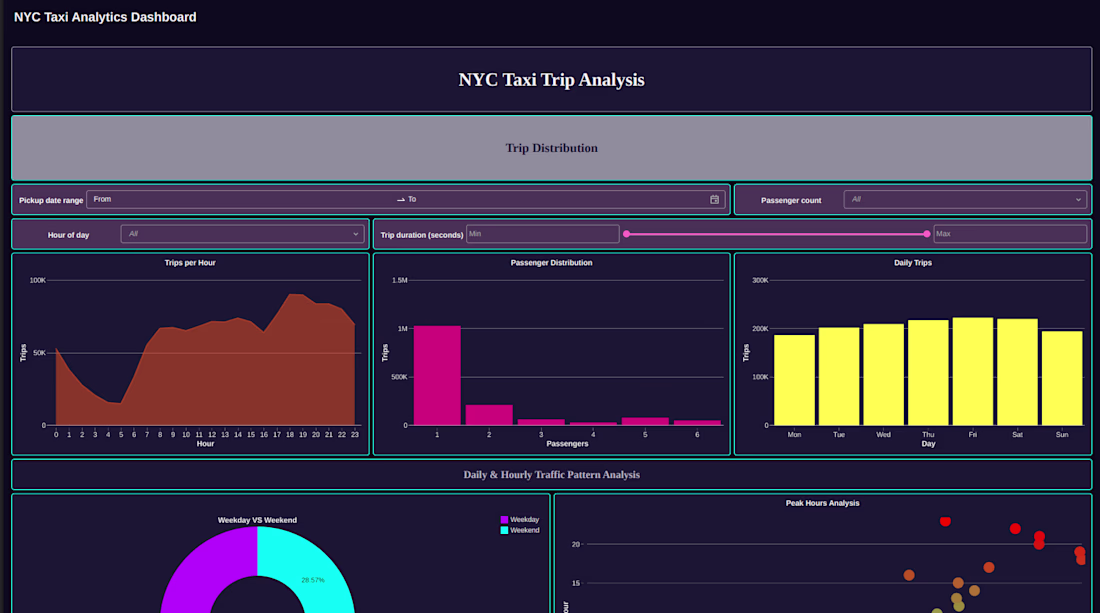Expand the Hour of day dropdown

[242, 234]
